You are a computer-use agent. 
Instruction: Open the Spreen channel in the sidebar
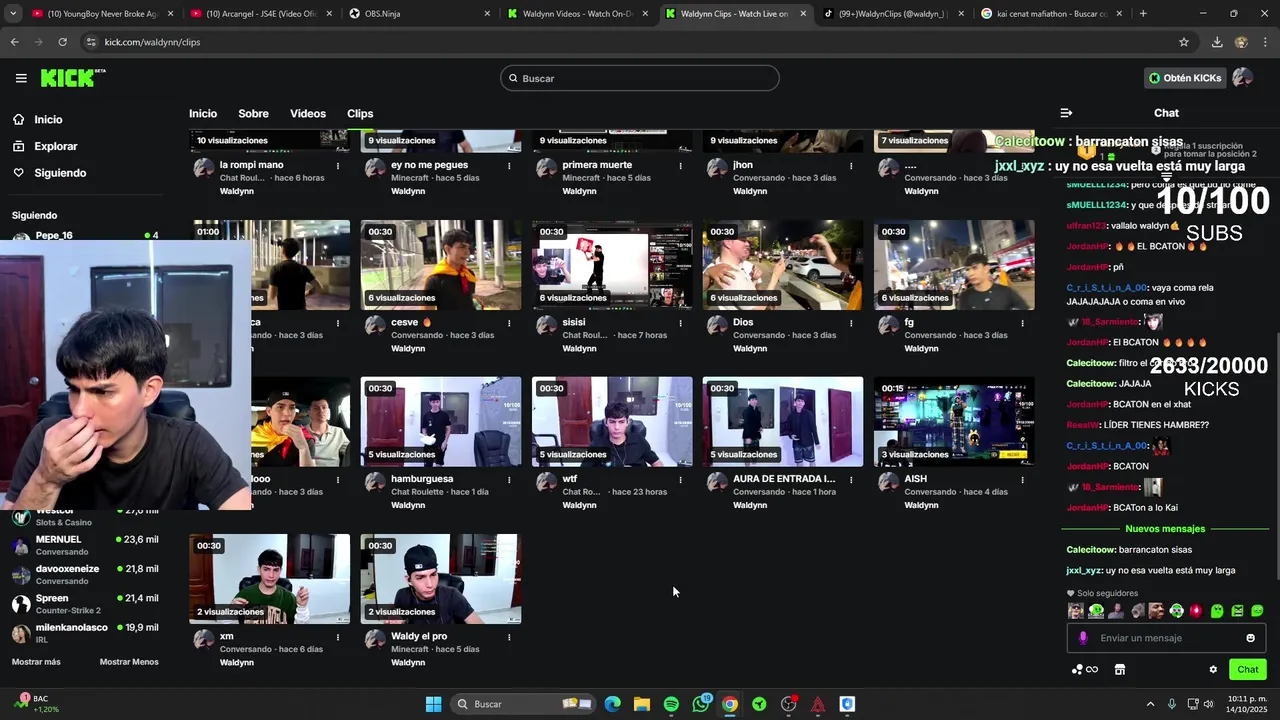pyautogui.click(x=85, y=604)
